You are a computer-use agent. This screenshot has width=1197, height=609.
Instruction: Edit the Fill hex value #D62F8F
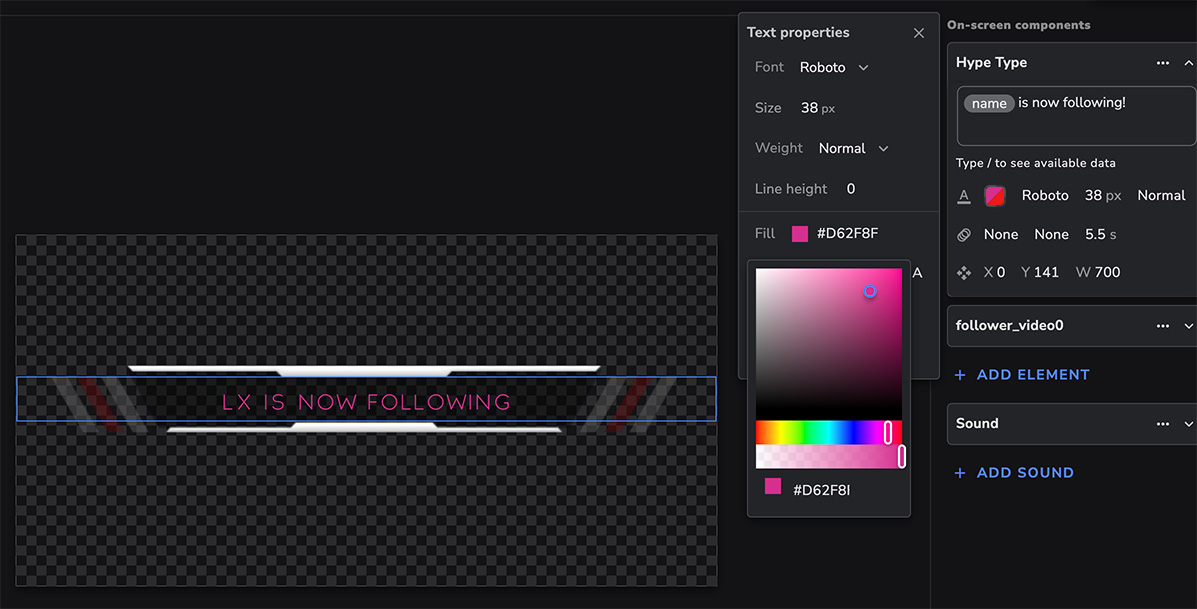coord(847,234)
